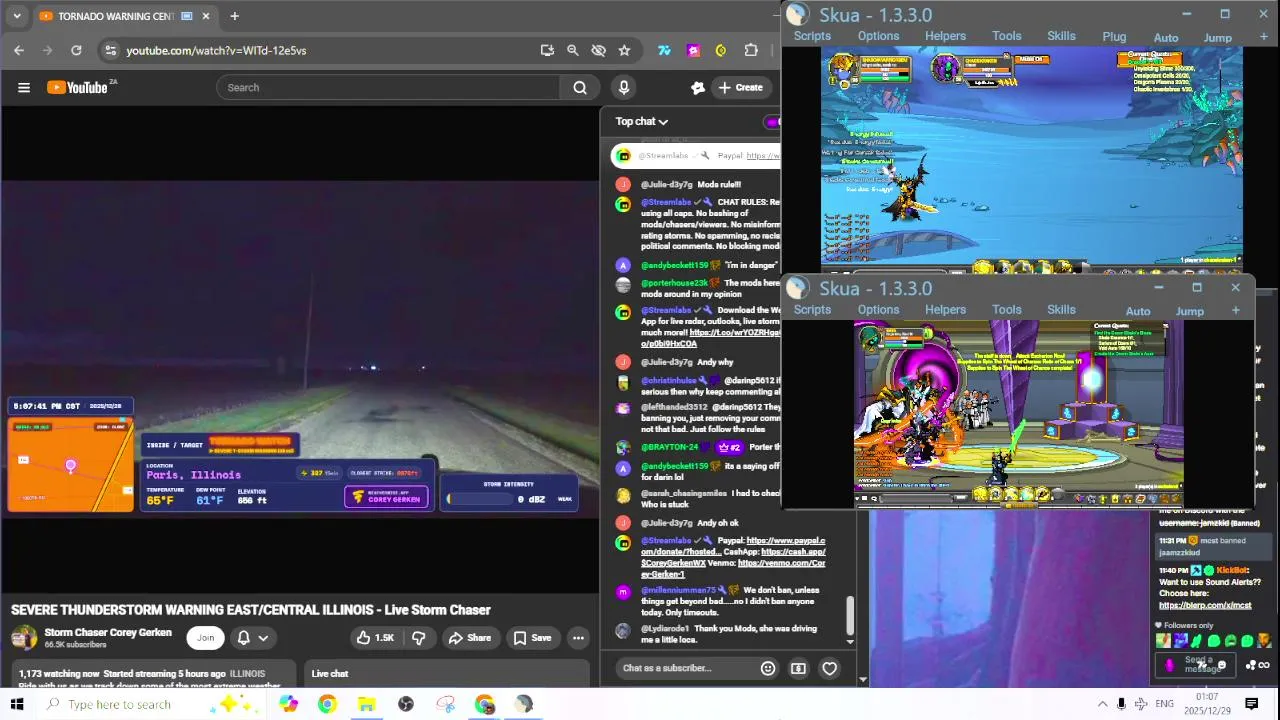This screenshot has width=1280, height=720.
Task: Click the install app icon in address bar
Action: coord(547,50)
